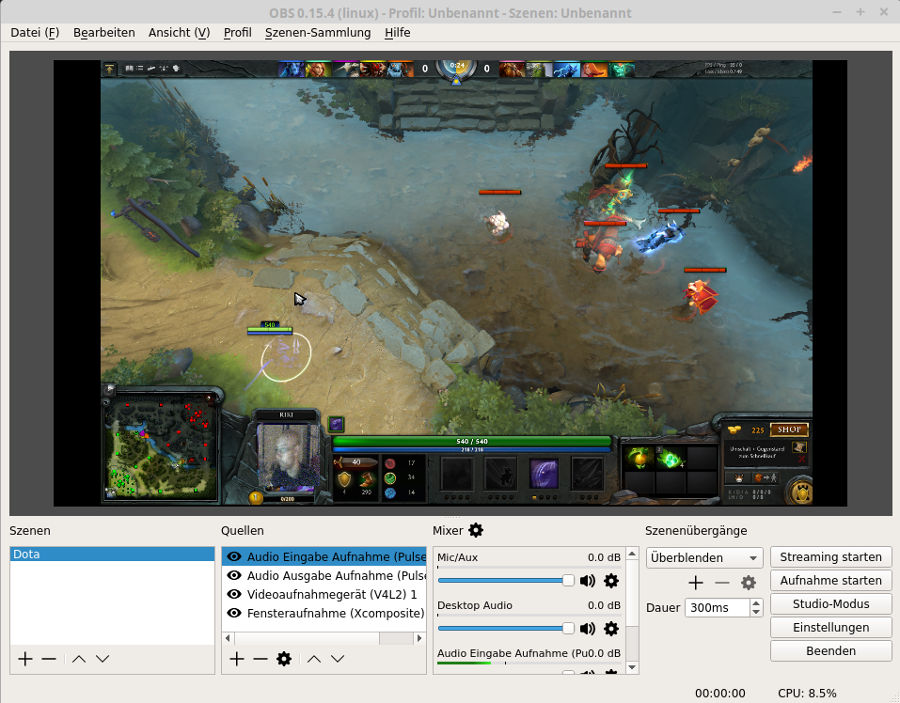Screen dimensions: 900x703
Task: Mute the Desktop Audio speaker icon
Action: pos(587,628)
